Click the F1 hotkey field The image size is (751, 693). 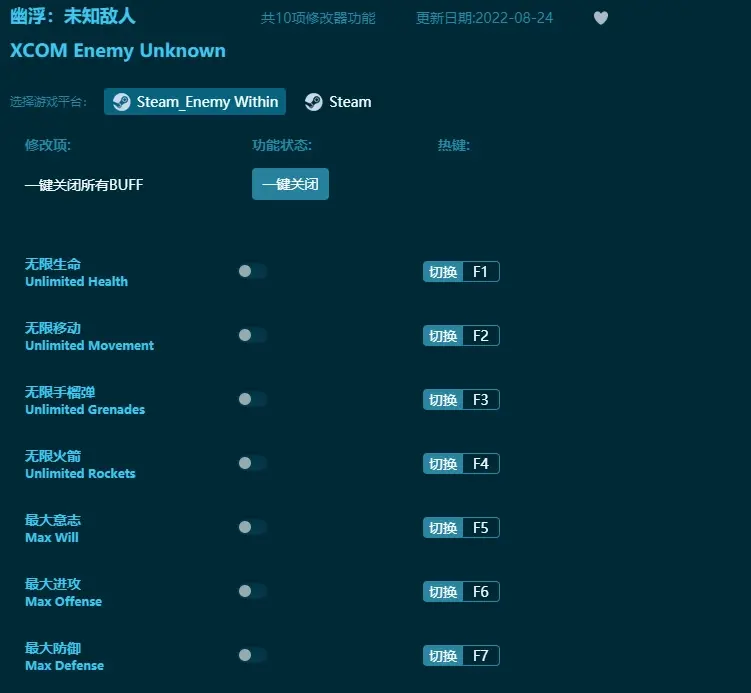[481, 272]
